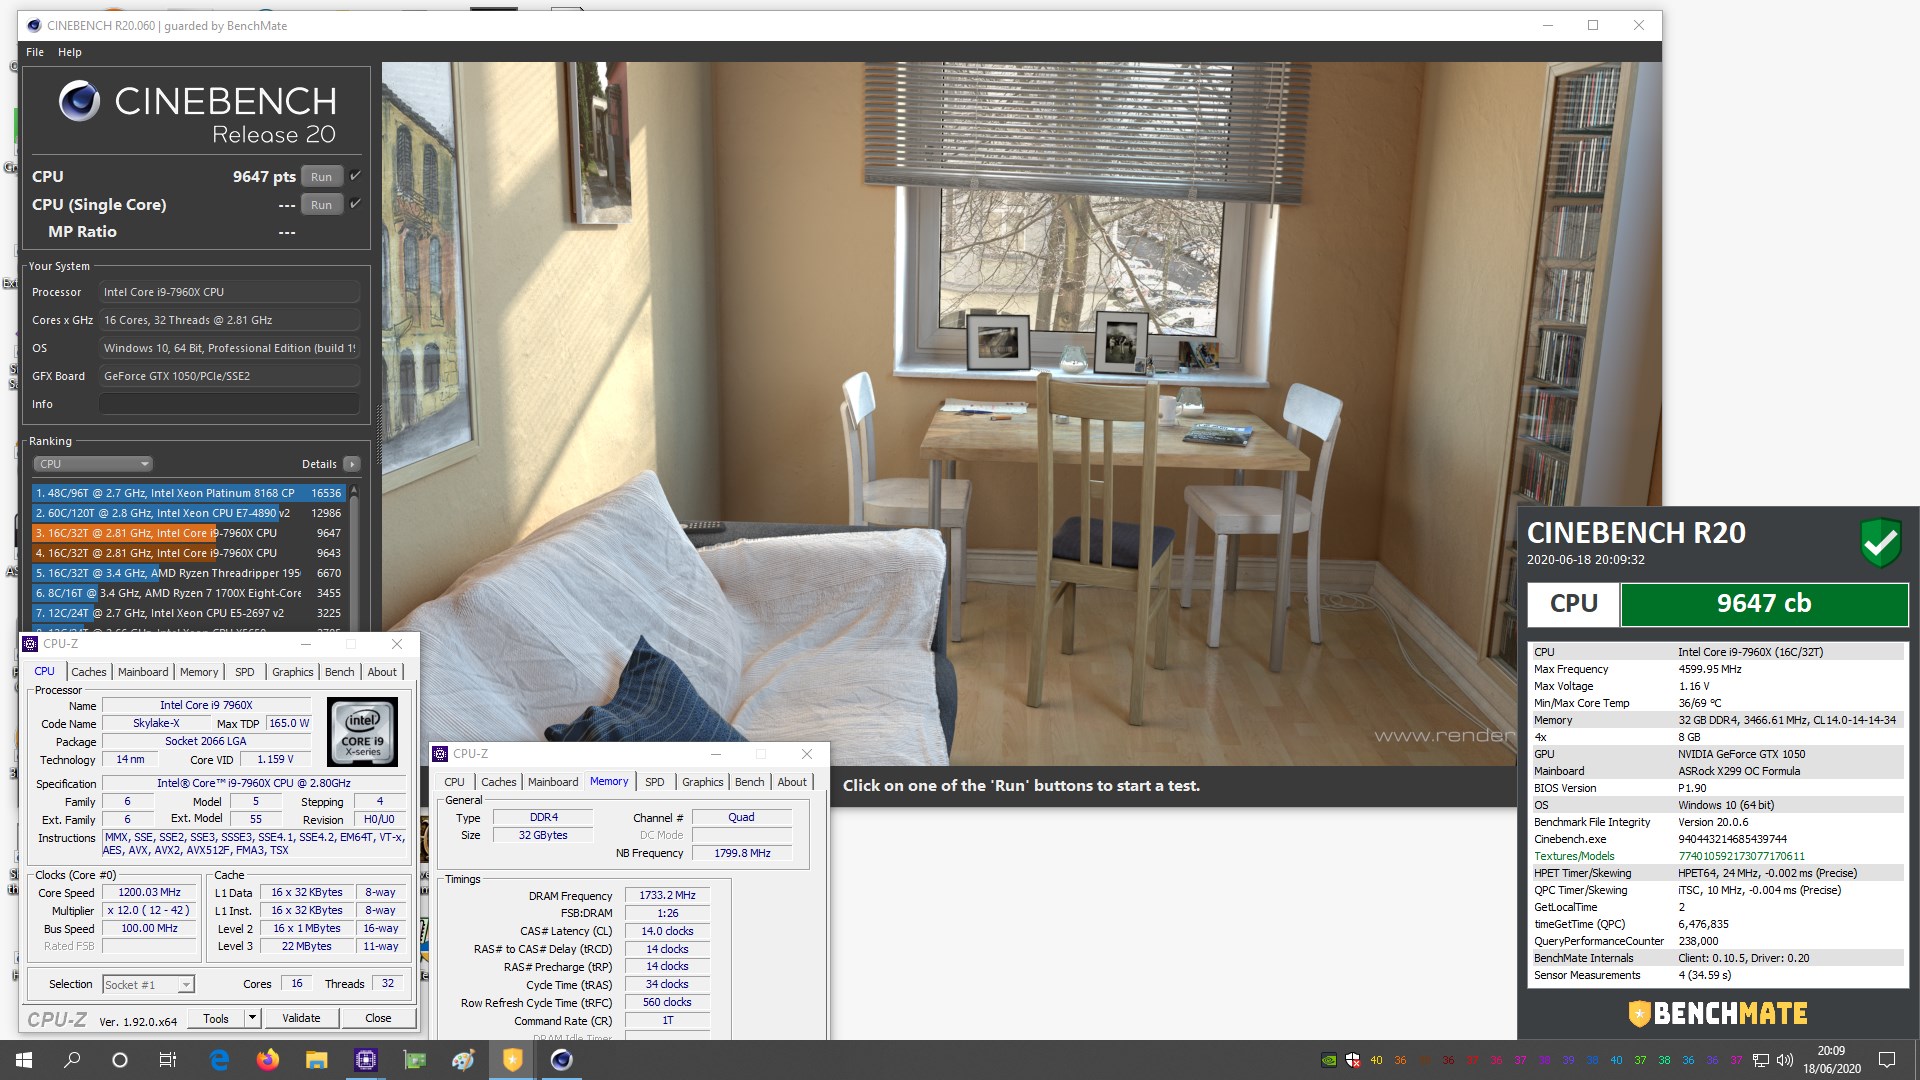The width and height of the screenshot is (1920, 1080).
Task: Open Cortana from the taskbar
Action: [x=120, y=1060]
